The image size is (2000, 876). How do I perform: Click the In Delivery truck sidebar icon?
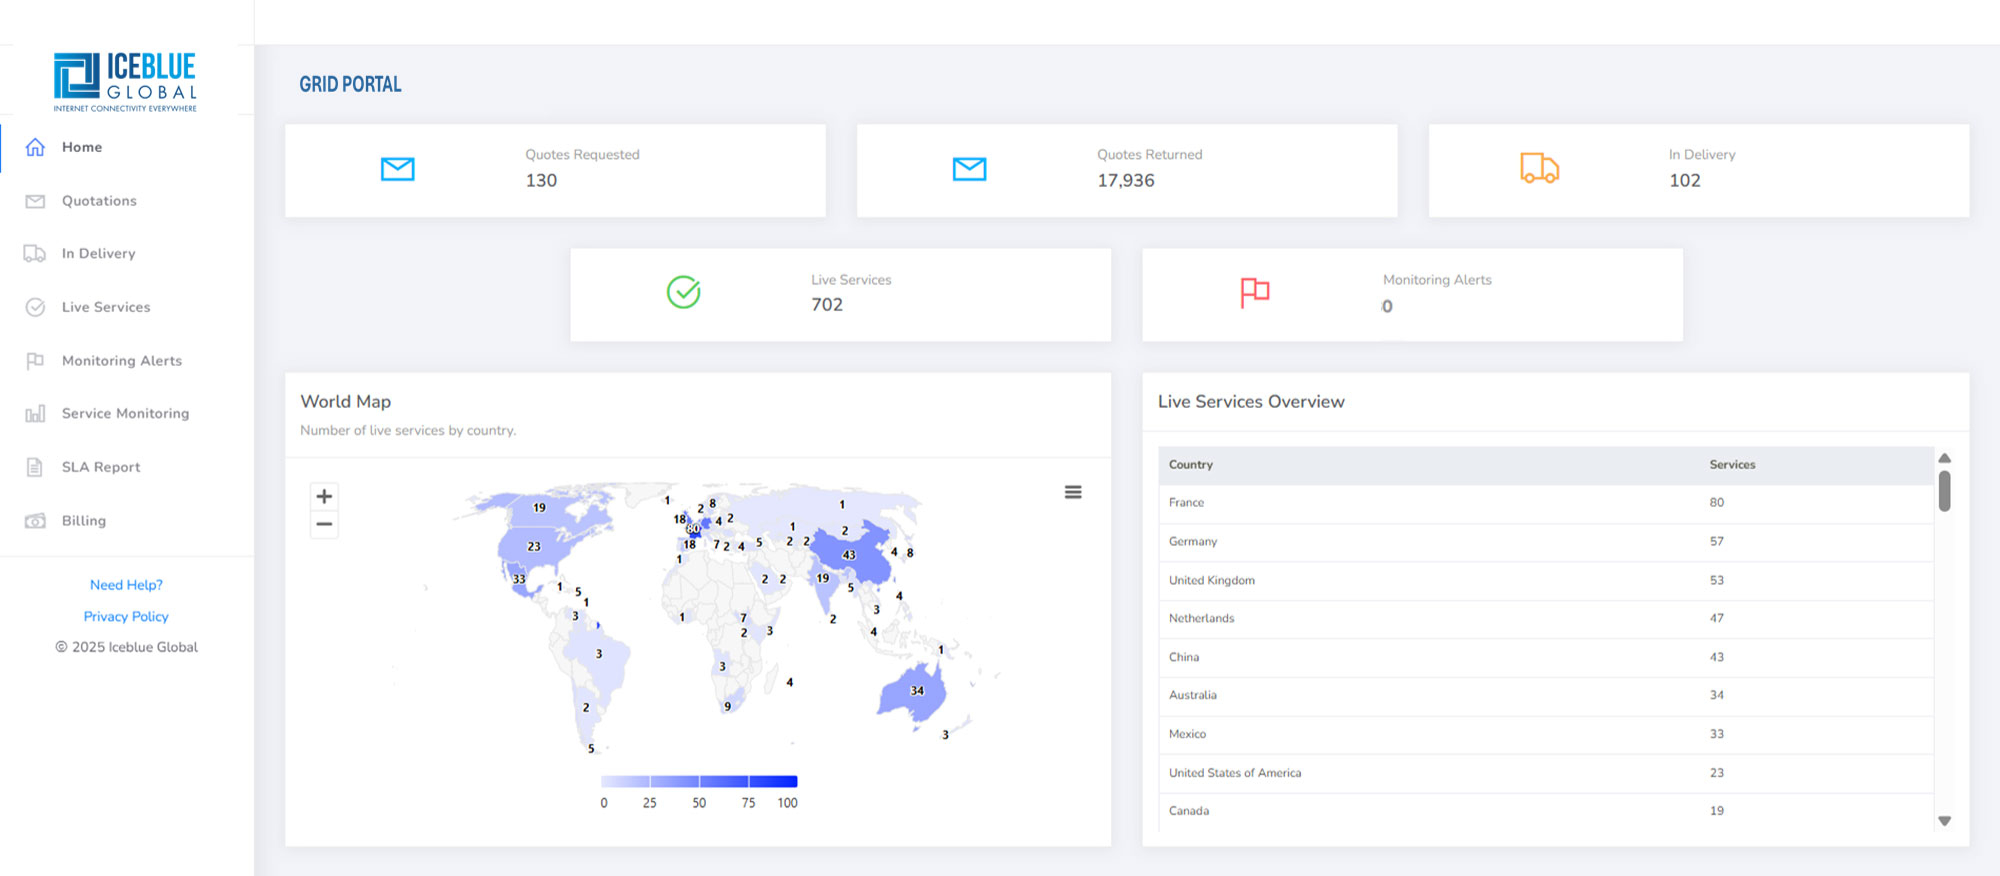coord(35,254)
